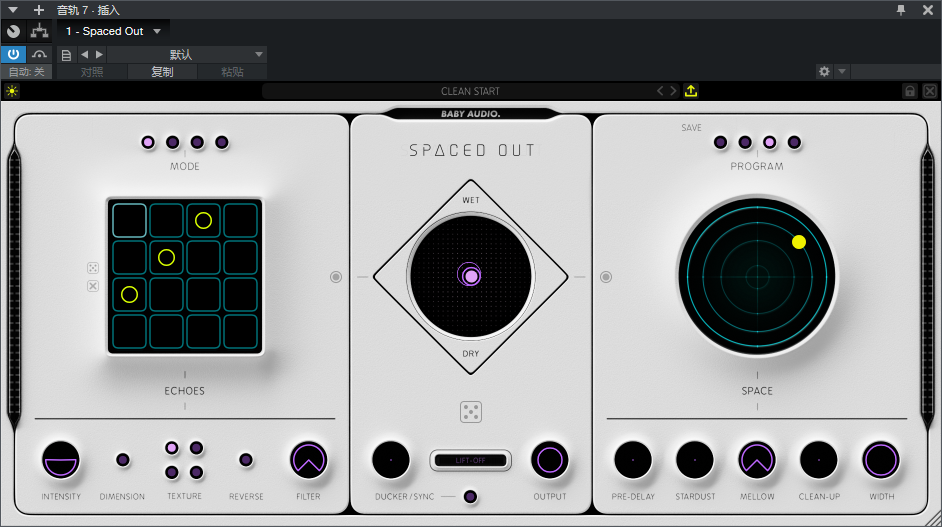Screen dimensions: 942x527
Task: Expand the top-left window menu arrow
Action: pyautogui.click(x=13, y=10)
